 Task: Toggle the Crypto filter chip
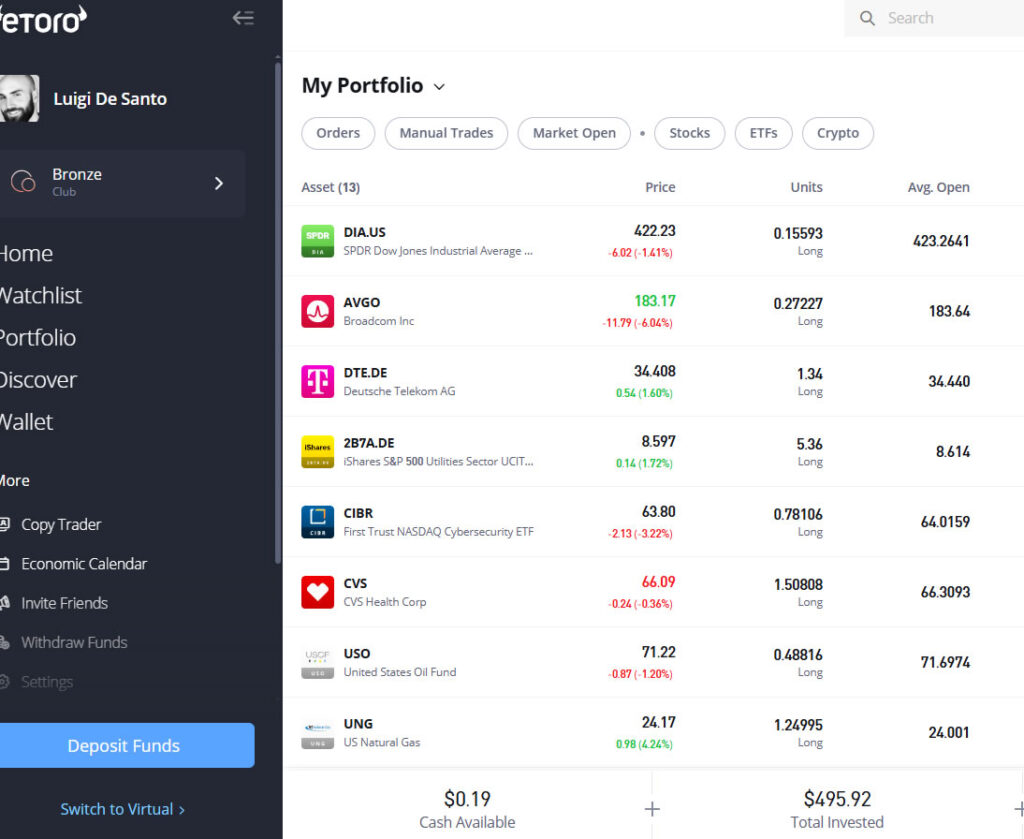point(837,133)
